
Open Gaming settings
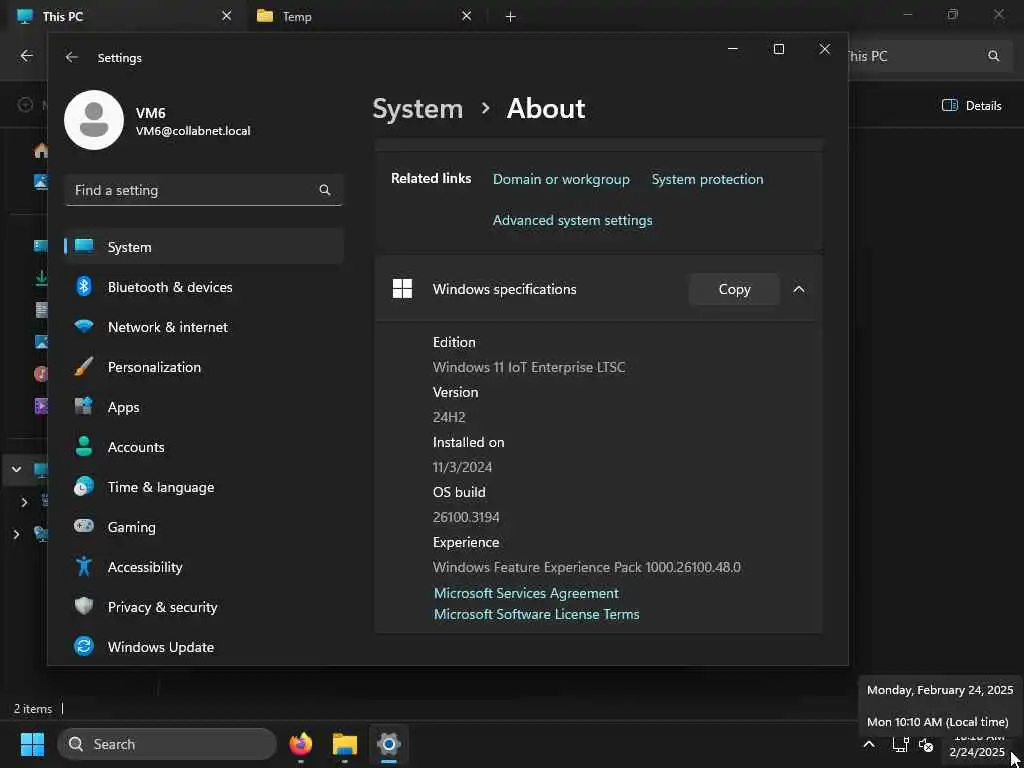[204, 526]
